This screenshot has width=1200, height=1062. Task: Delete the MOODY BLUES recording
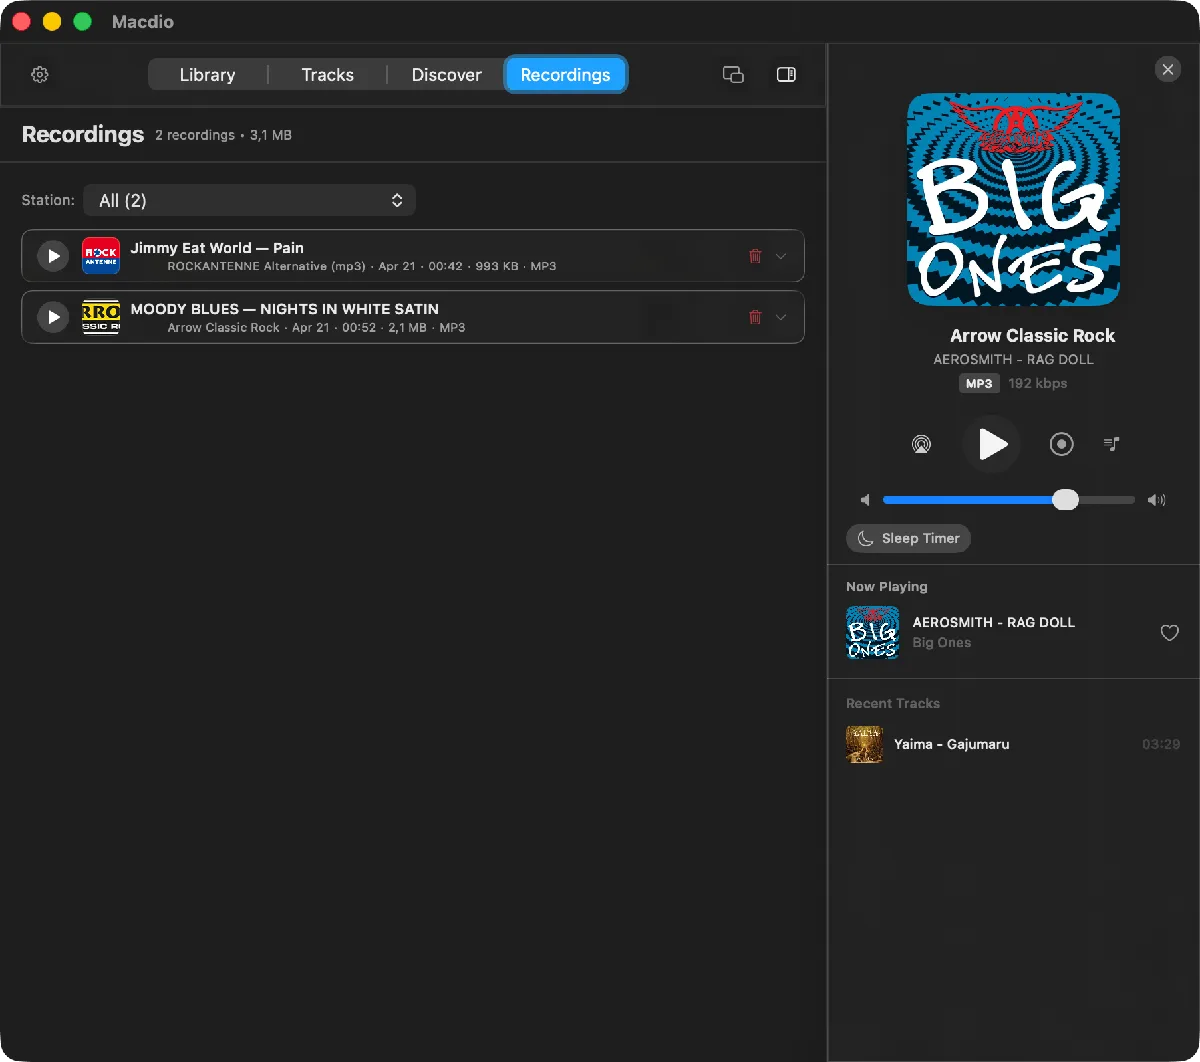(x=755, y=317)
